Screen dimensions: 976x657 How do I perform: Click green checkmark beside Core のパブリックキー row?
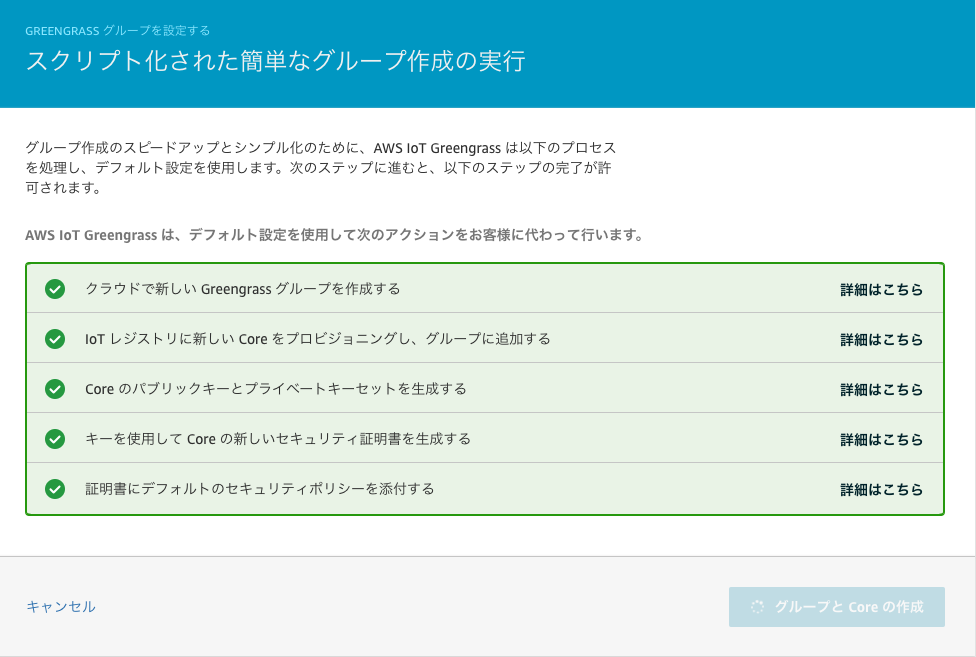pos(55,389)
